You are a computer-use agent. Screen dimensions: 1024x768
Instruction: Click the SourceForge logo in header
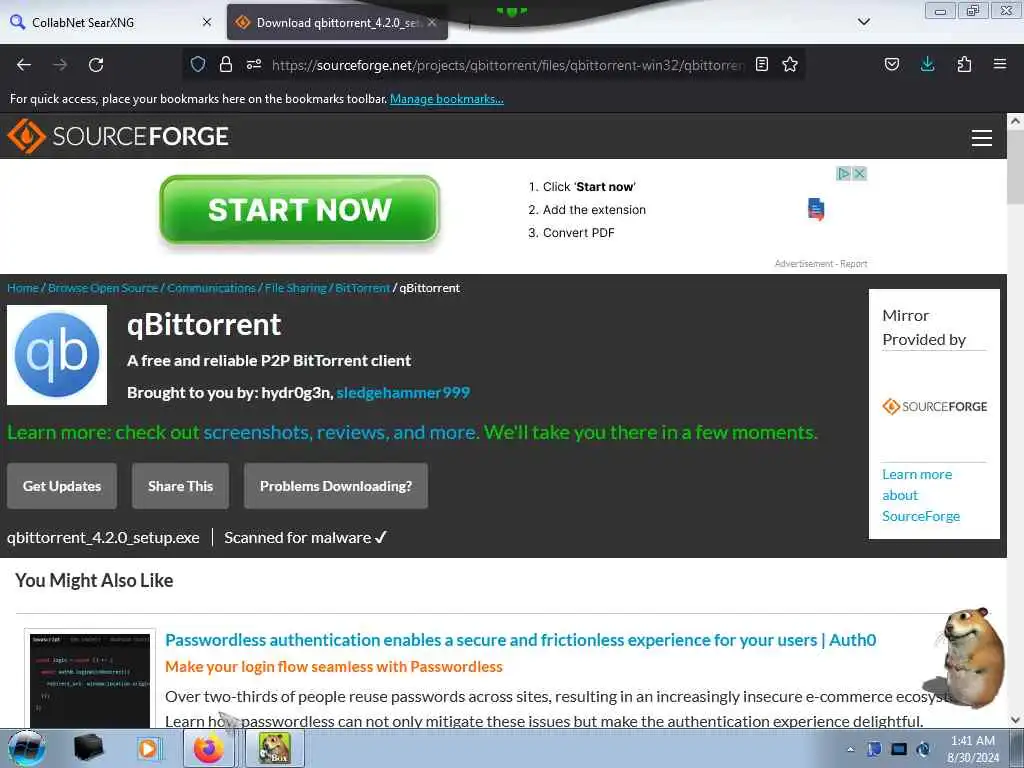point(118,136)
